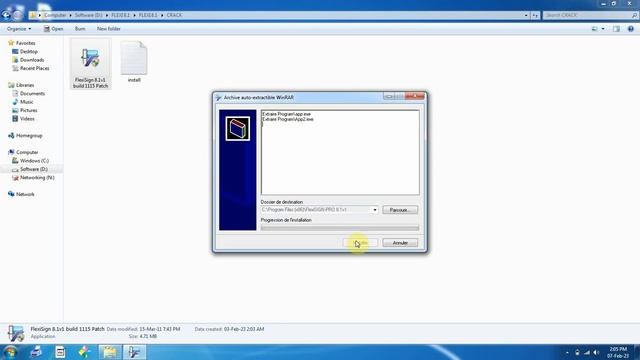Open the Organize dropdown menu
Image resolution: width=640 pixels, height=360 pixels.
pyautogui.click(x=19, y=29)
